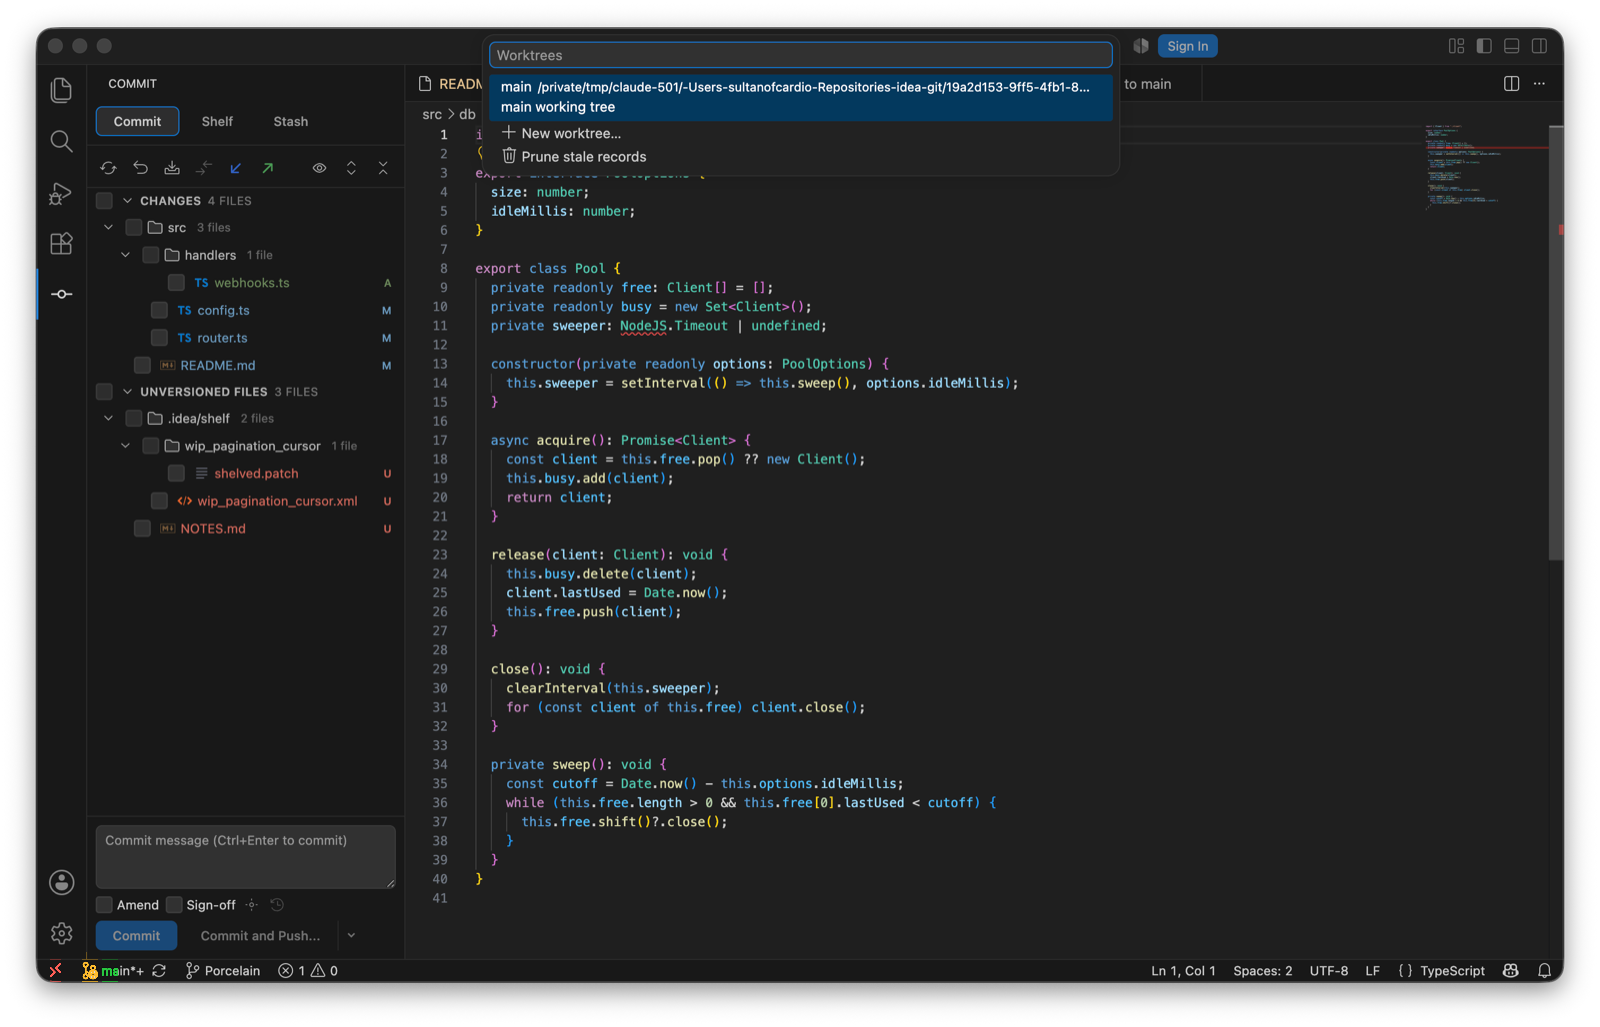Open Run and Debug in activity bar

[61, 193]
